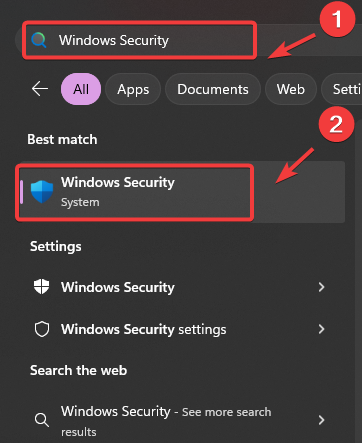This screenshot has height=443, width=362.
Task: Click inside the Windows Security search text field
Action: (x=139, y=40)
